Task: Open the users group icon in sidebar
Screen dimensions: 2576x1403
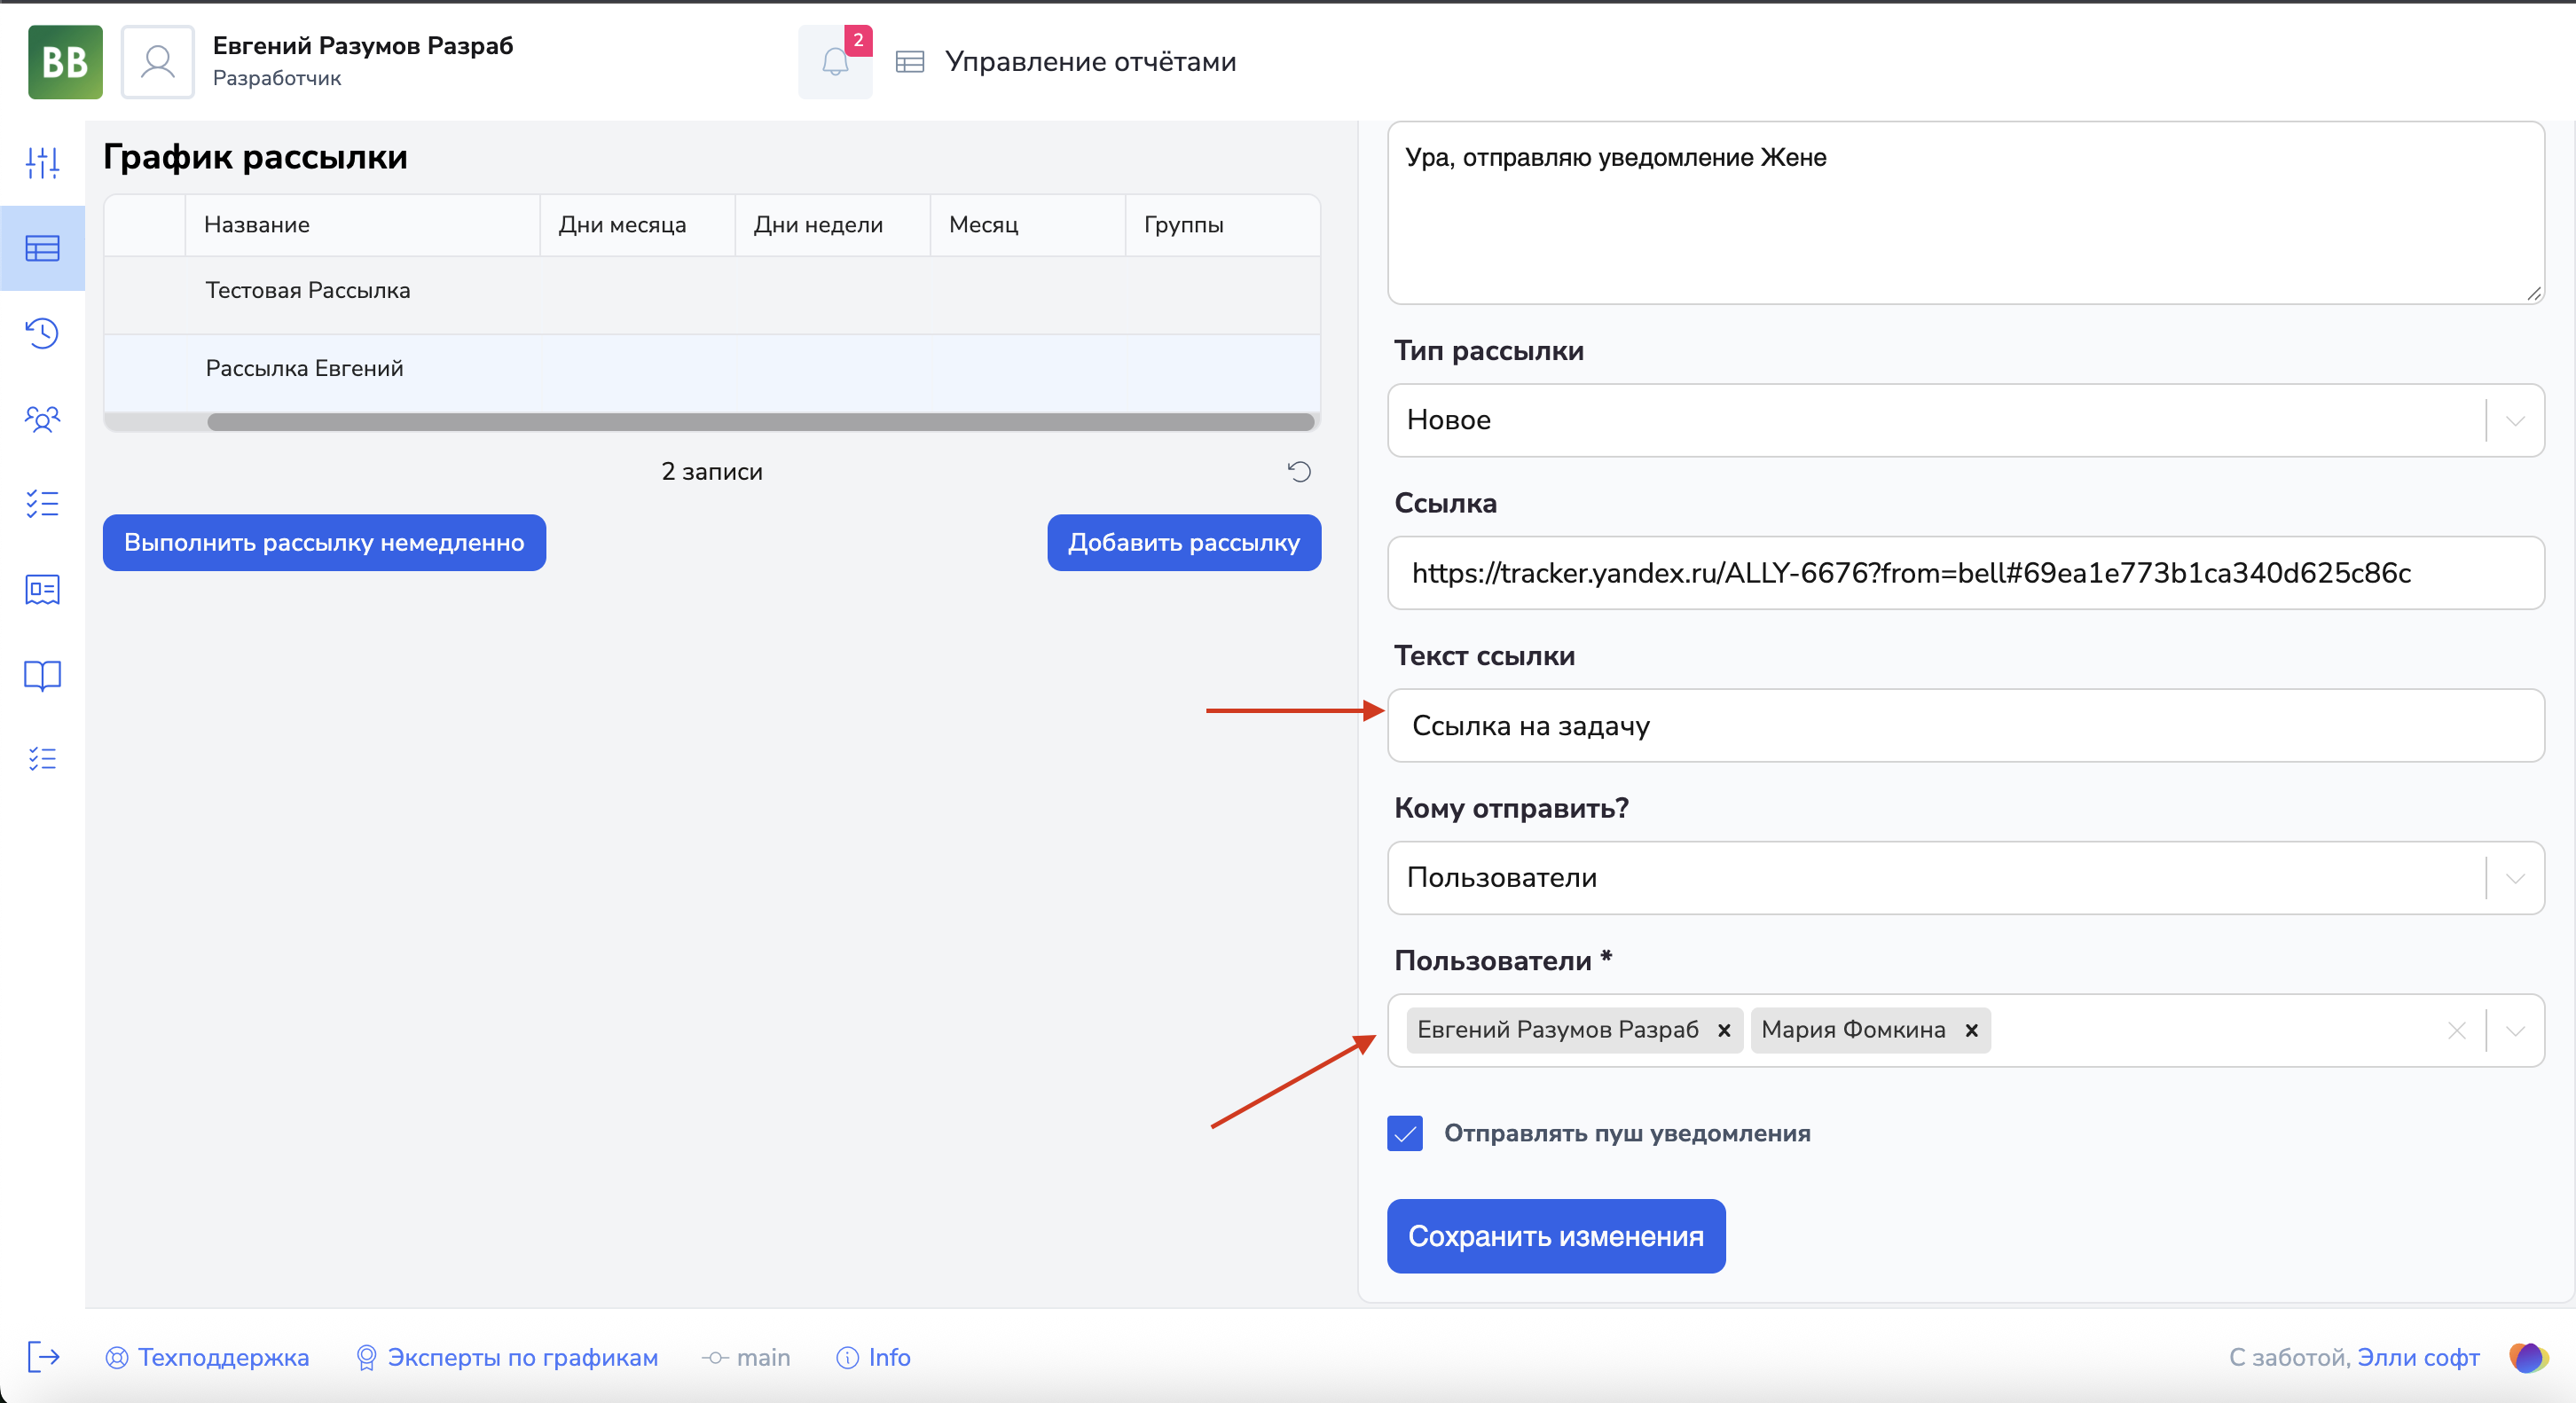Action: (42, 418)
